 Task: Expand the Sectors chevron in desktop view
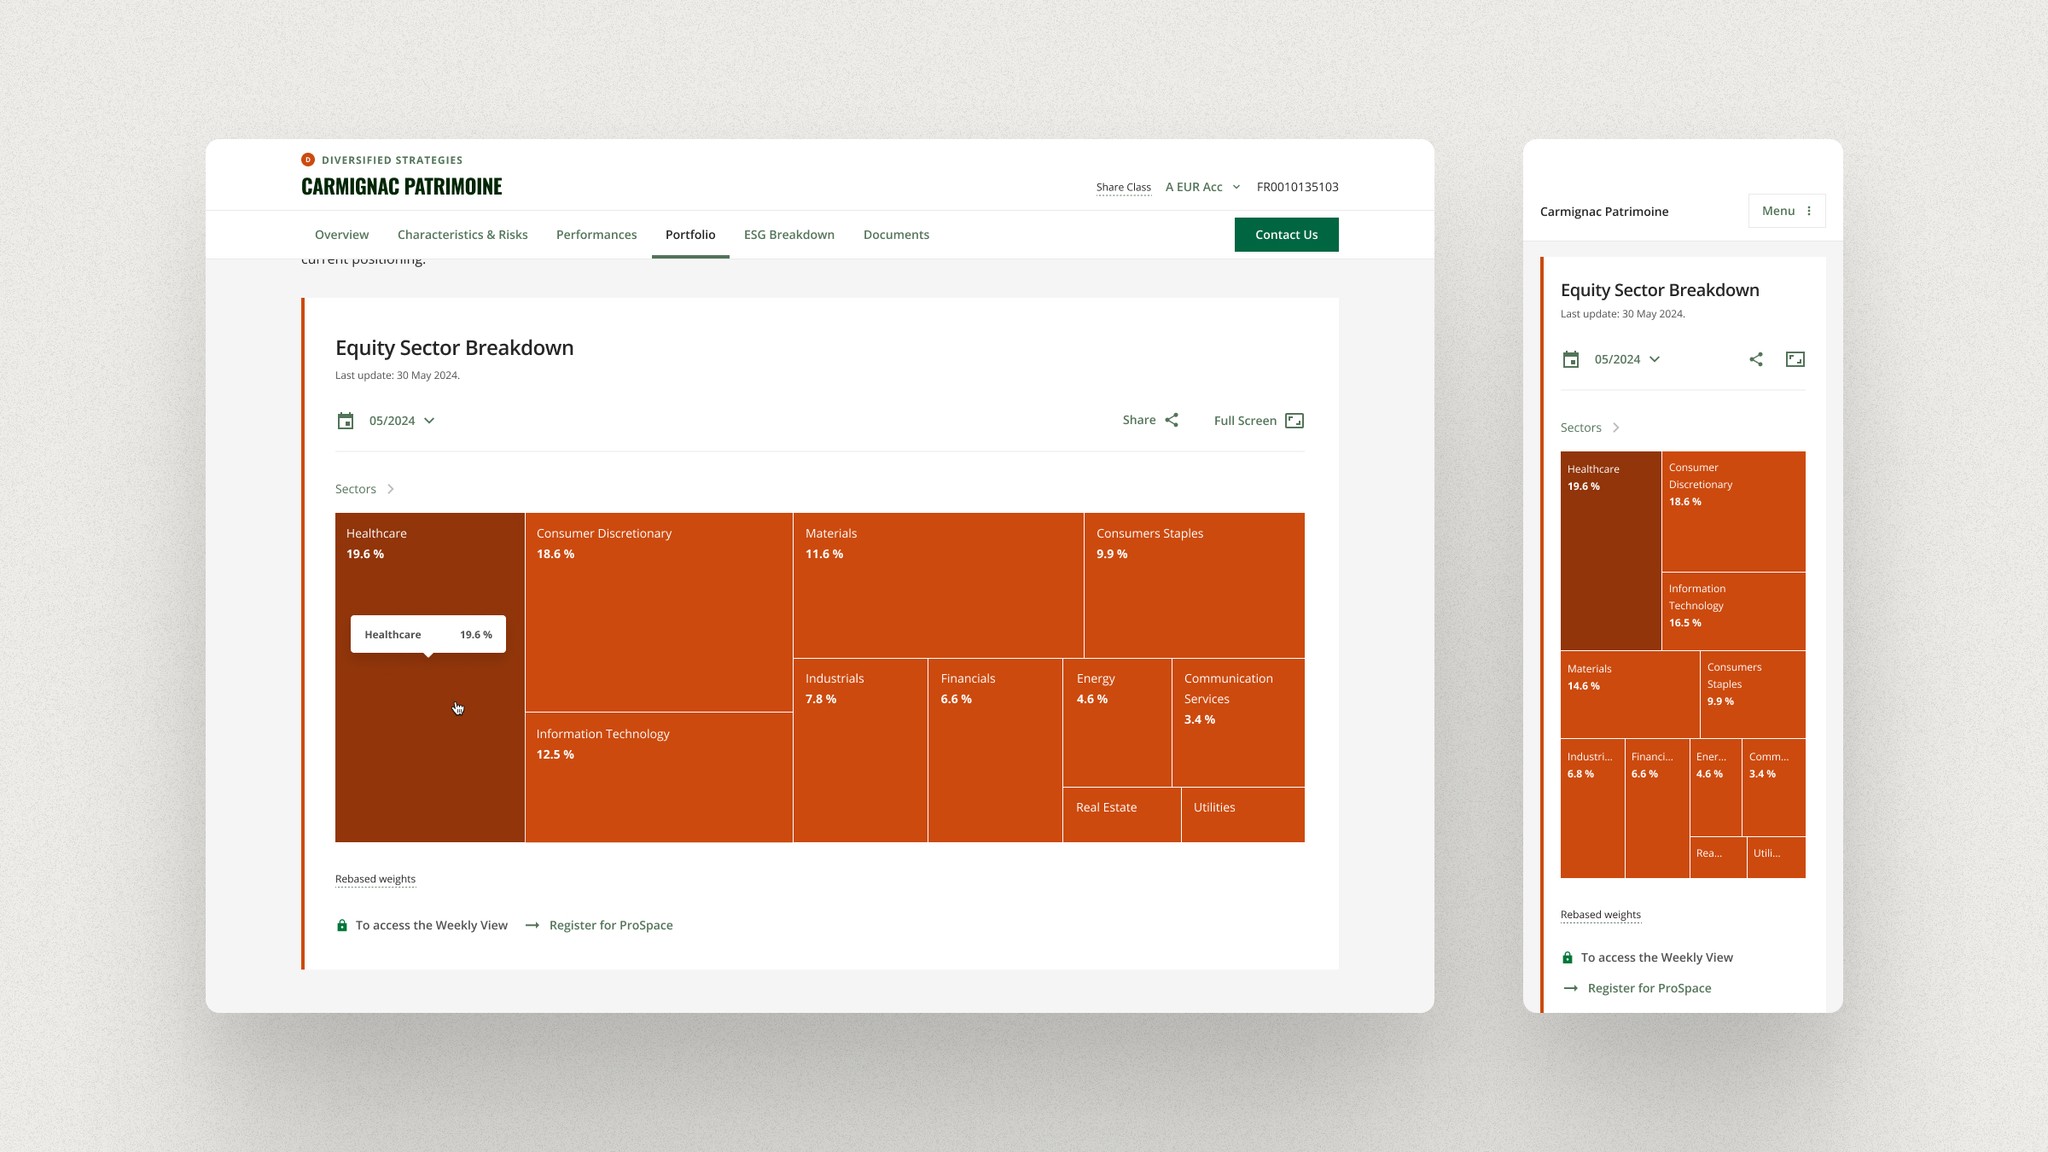click(391, 489)
